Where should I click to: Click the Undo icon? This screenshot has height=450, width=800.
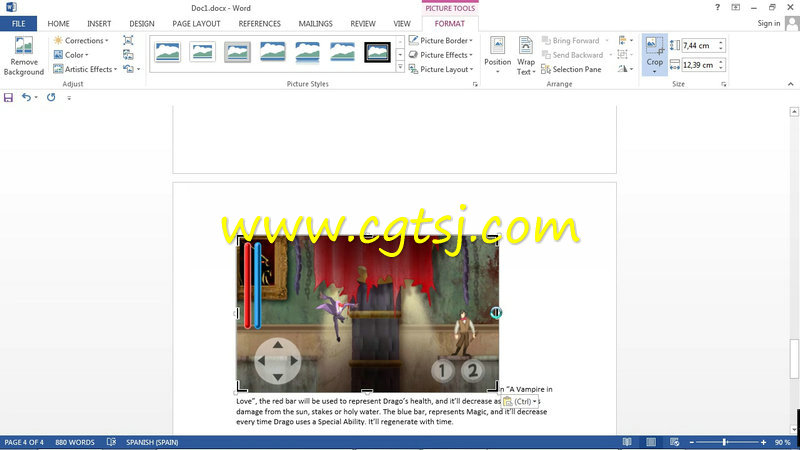tap(26, 97)
